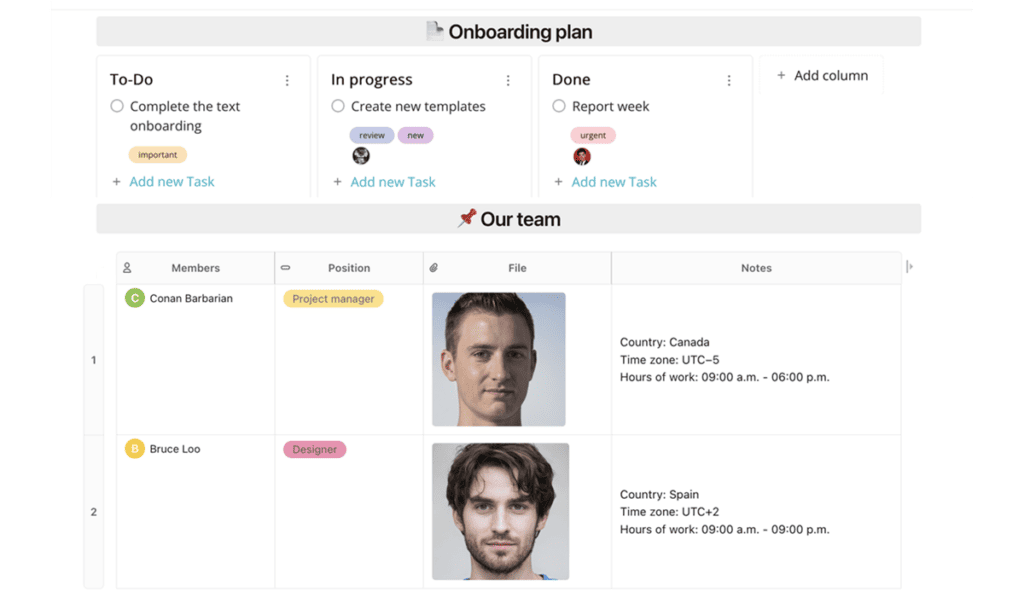Screen dimensions: 1024x597
Task: Select the File column header
Action: pyautogui.click(x=517, y=268)
